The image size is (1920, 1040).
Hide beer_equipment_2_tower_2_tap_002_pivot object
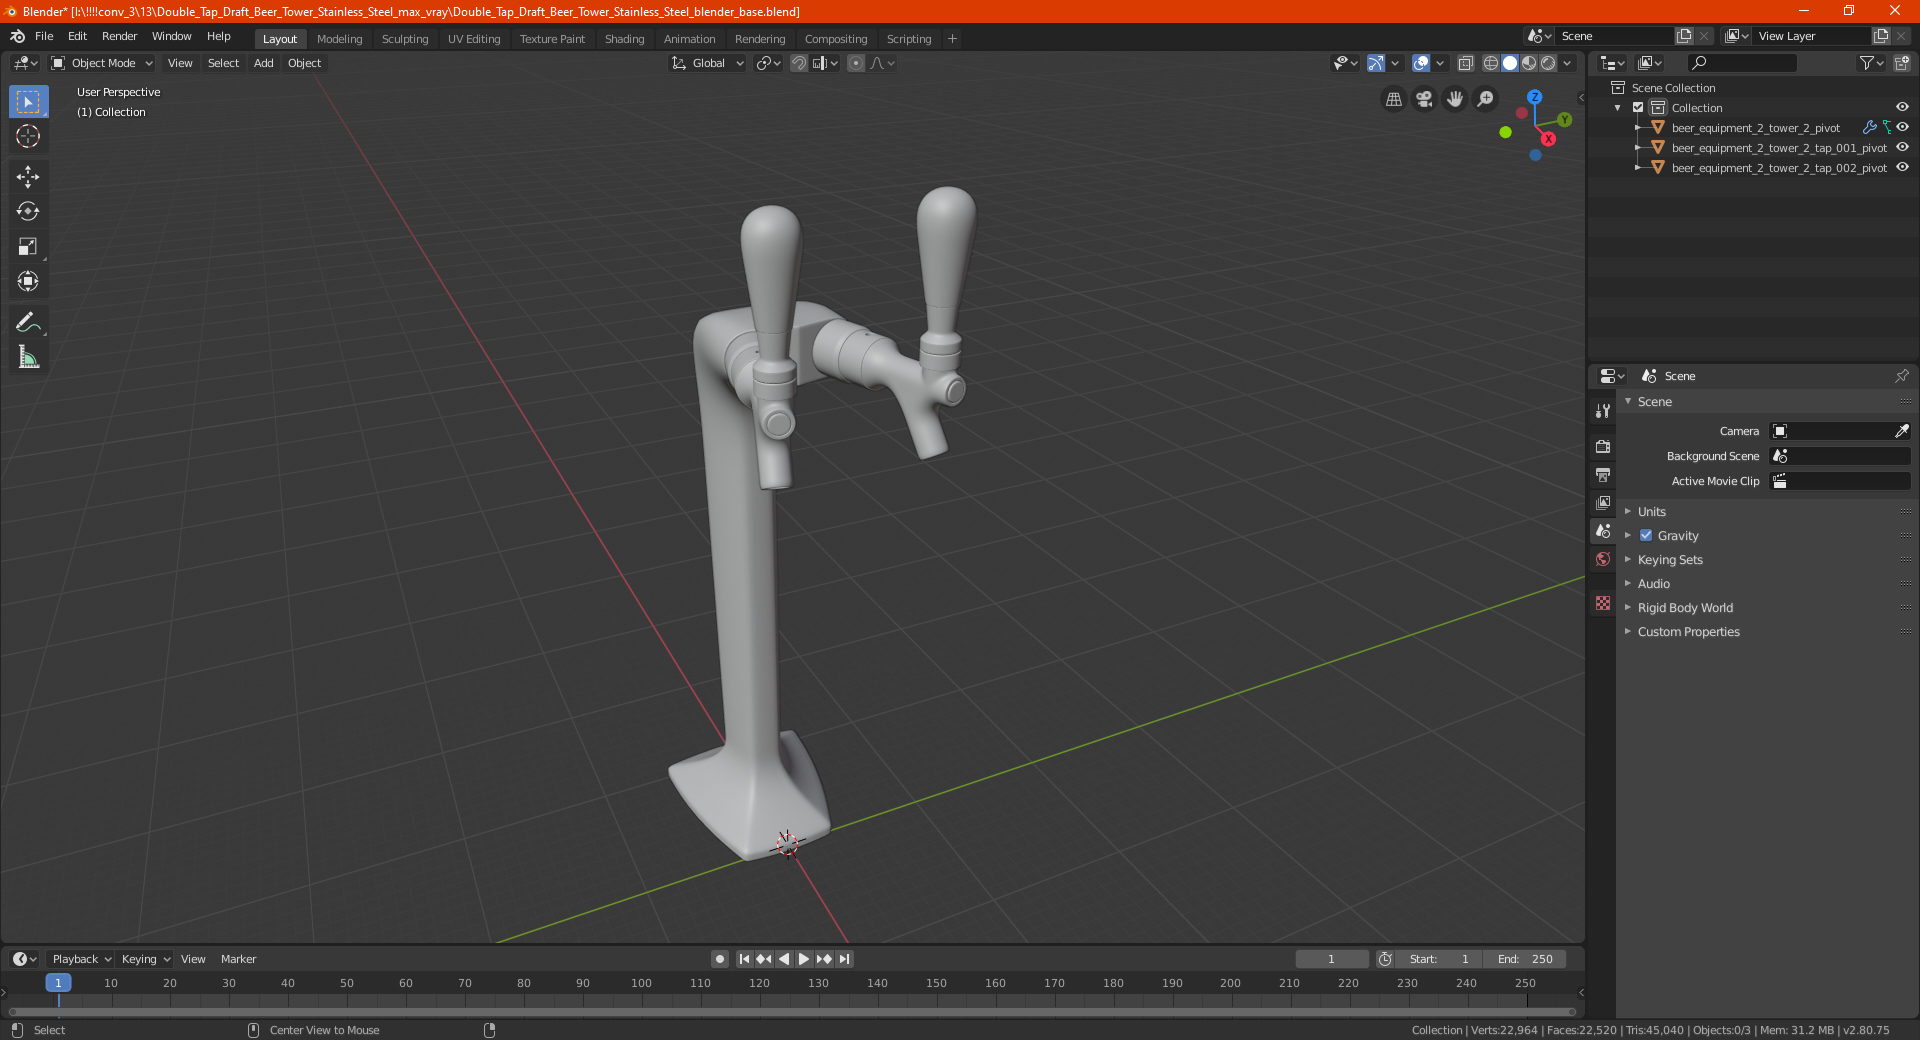[1902, 167]
